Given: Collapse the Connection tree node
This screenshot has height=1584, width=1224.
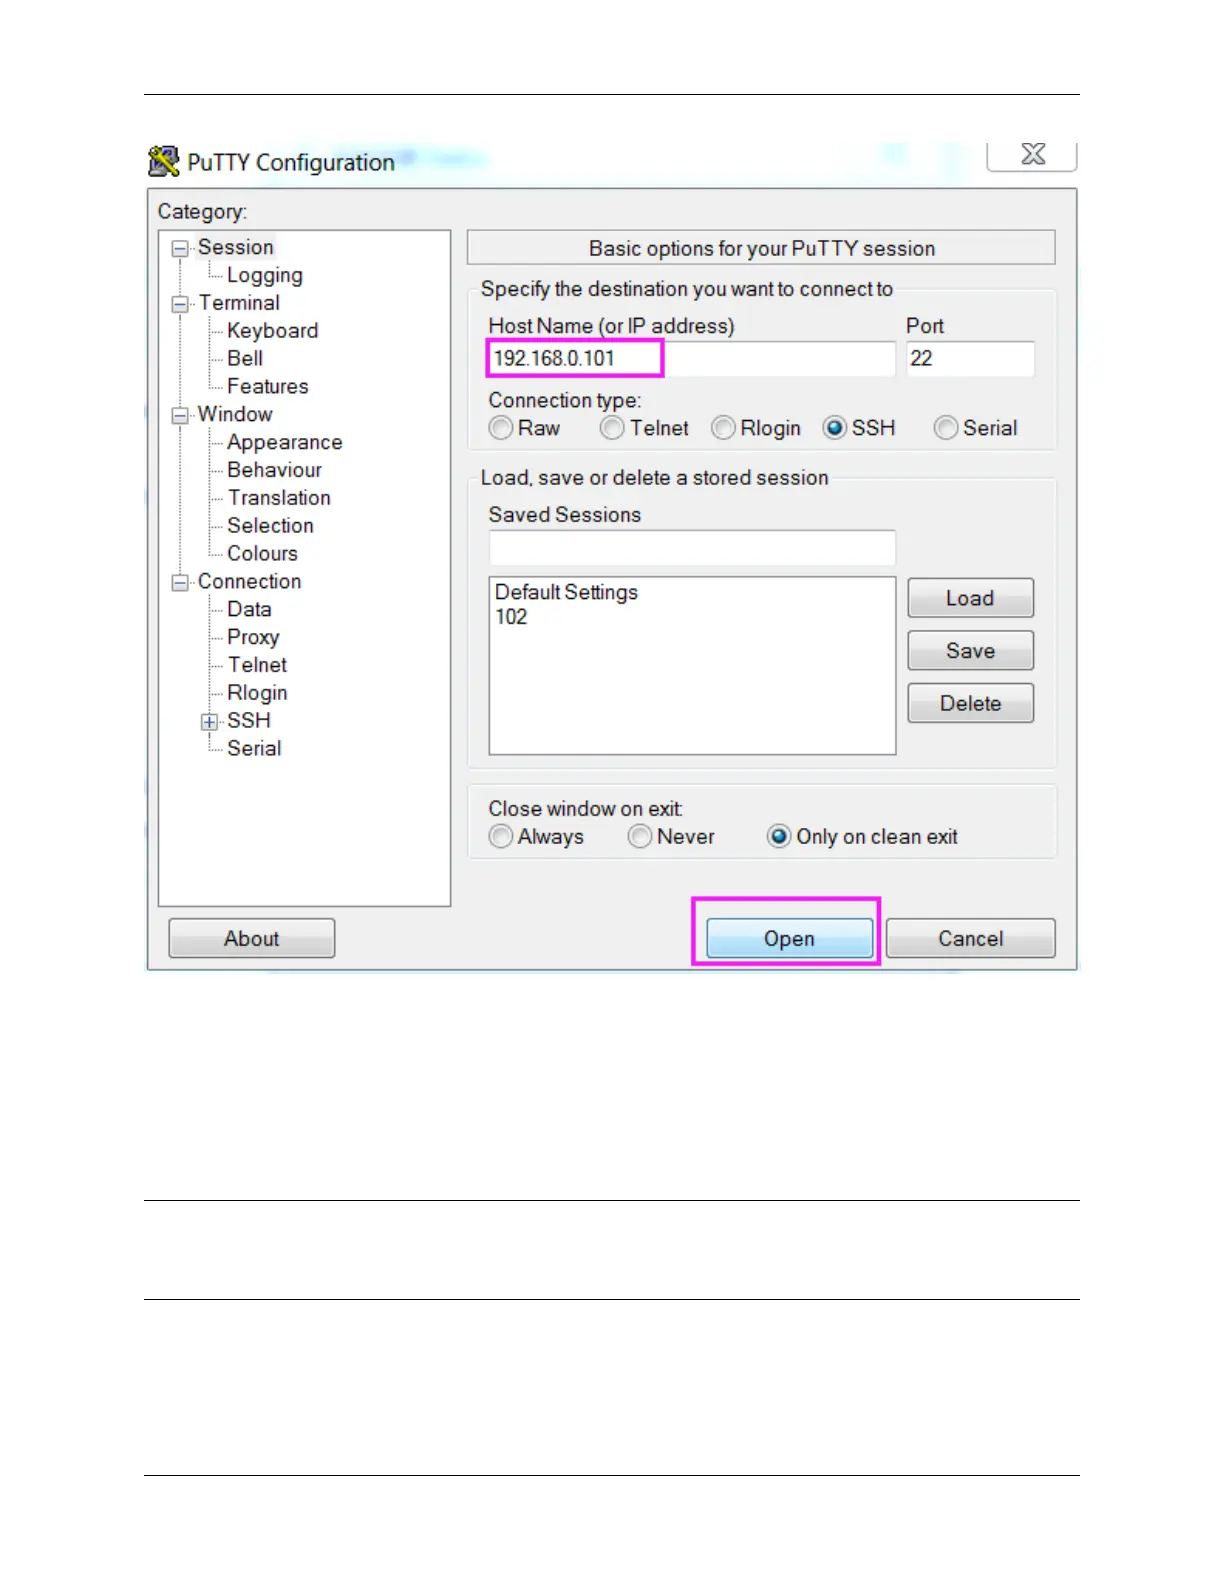Looking at the screenshot, I should [x=180, y=582].
